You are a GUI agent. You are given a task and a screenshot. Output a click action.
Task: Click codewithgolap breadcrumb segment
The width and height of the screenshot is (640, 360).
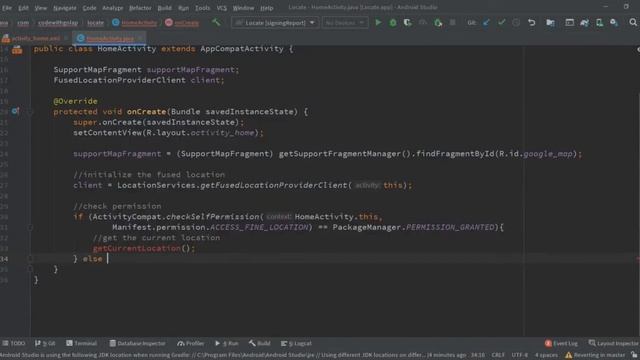[x=58, y=23]
